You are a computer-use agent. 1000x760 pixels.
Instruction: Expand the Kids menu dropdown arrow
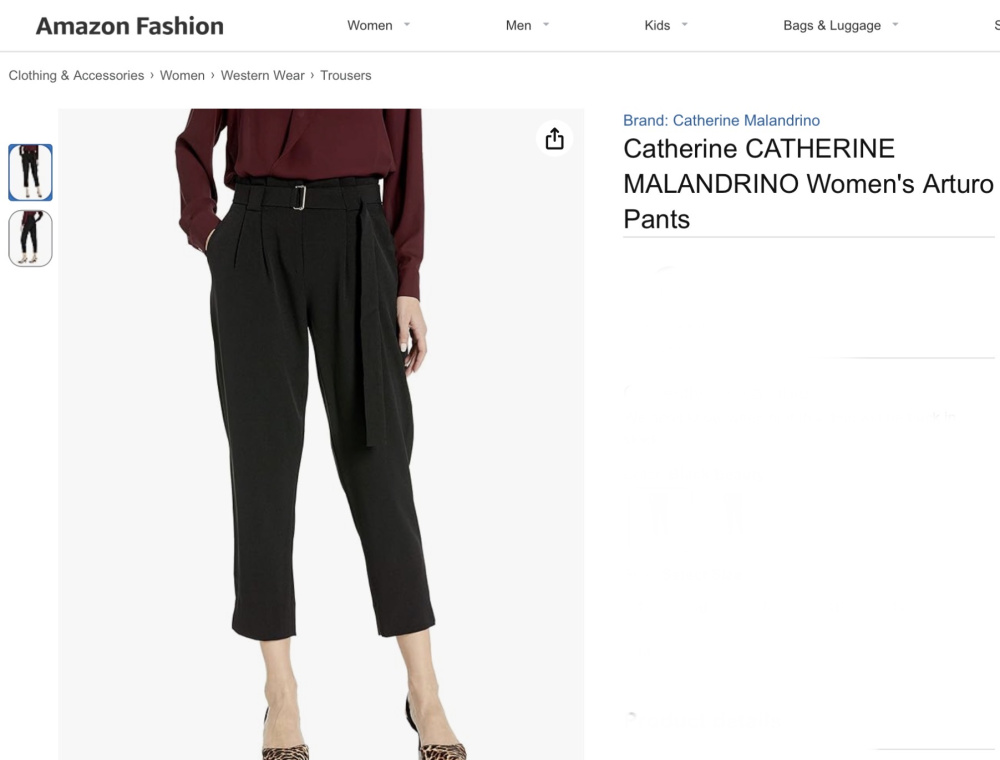(685, 25)
